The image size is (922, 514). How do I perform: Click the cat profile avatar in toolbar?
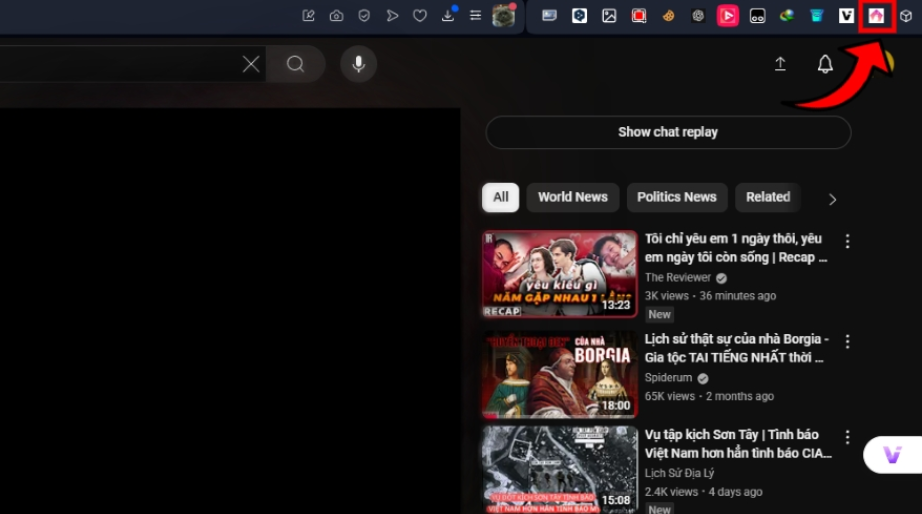tap(503, 16)
